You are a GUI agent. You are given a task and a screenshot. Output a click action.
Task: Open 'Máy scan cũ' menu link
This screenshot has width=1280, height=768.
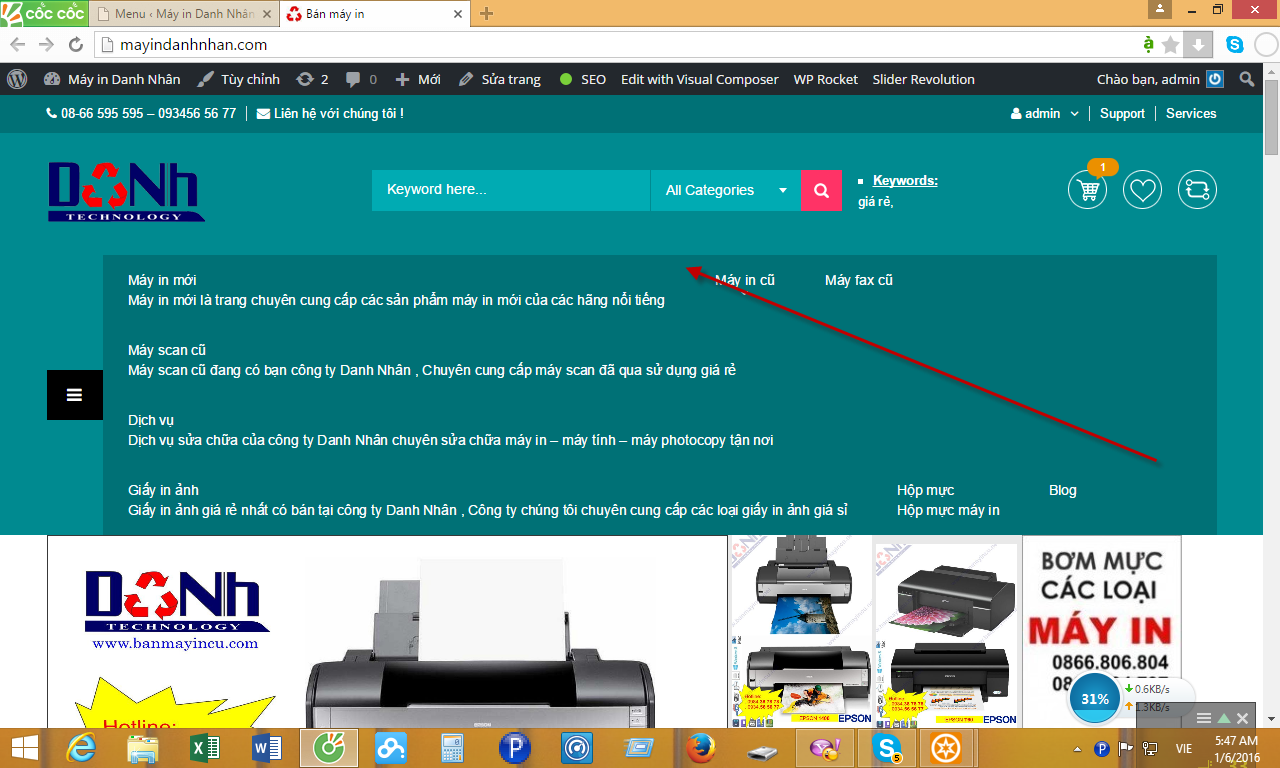(167, 350)
